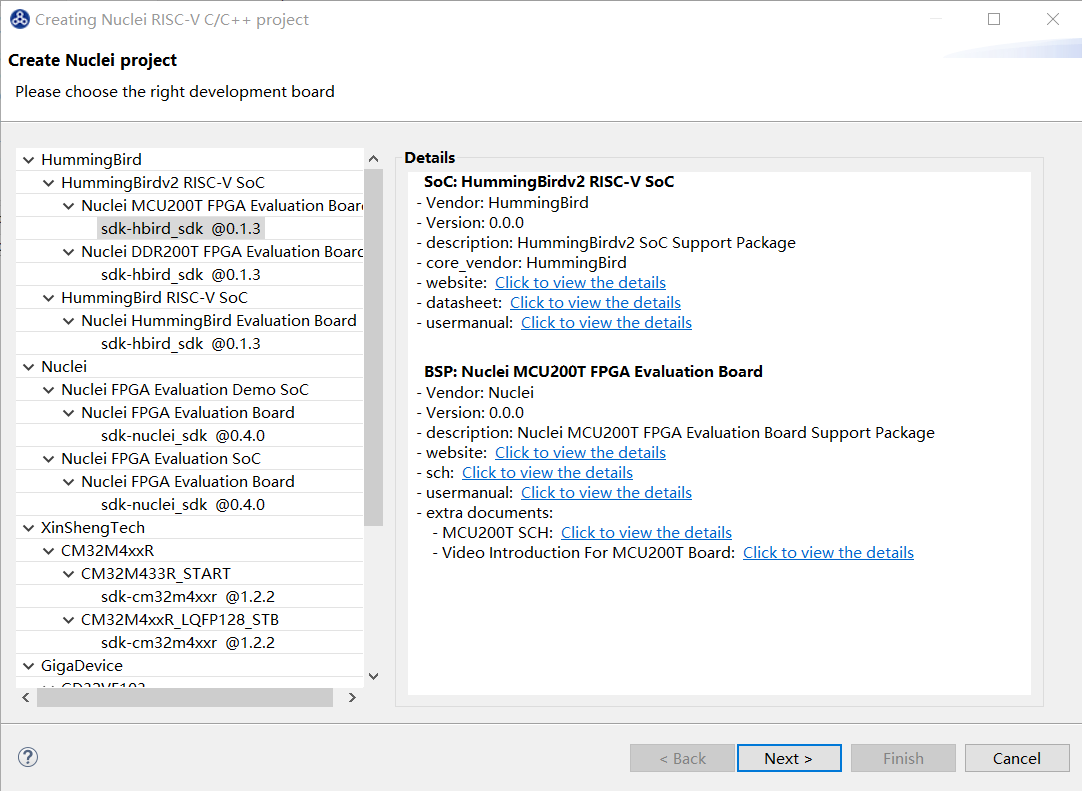Open BSP website details link
This screenshot has width=1082, height=791.
[580, 452]
